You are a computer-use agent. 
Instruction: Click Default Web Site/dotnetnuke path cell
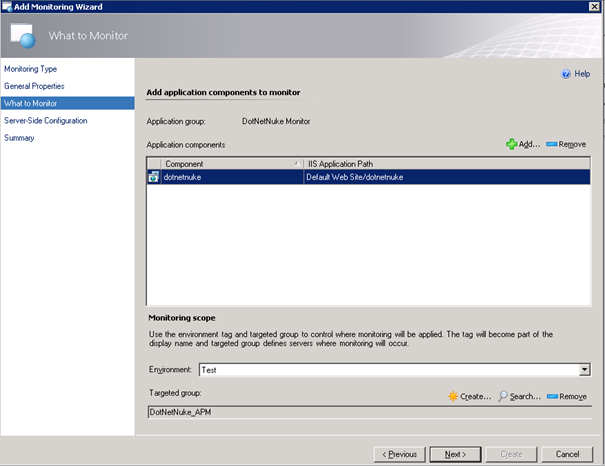click(x=447, y=177)
